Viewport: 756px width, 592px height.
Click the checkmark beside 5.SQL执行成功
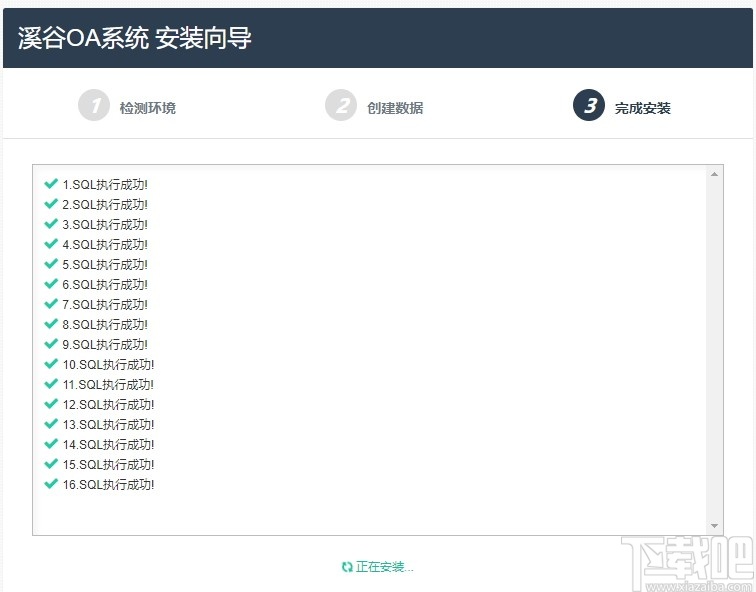pos(51,264)
